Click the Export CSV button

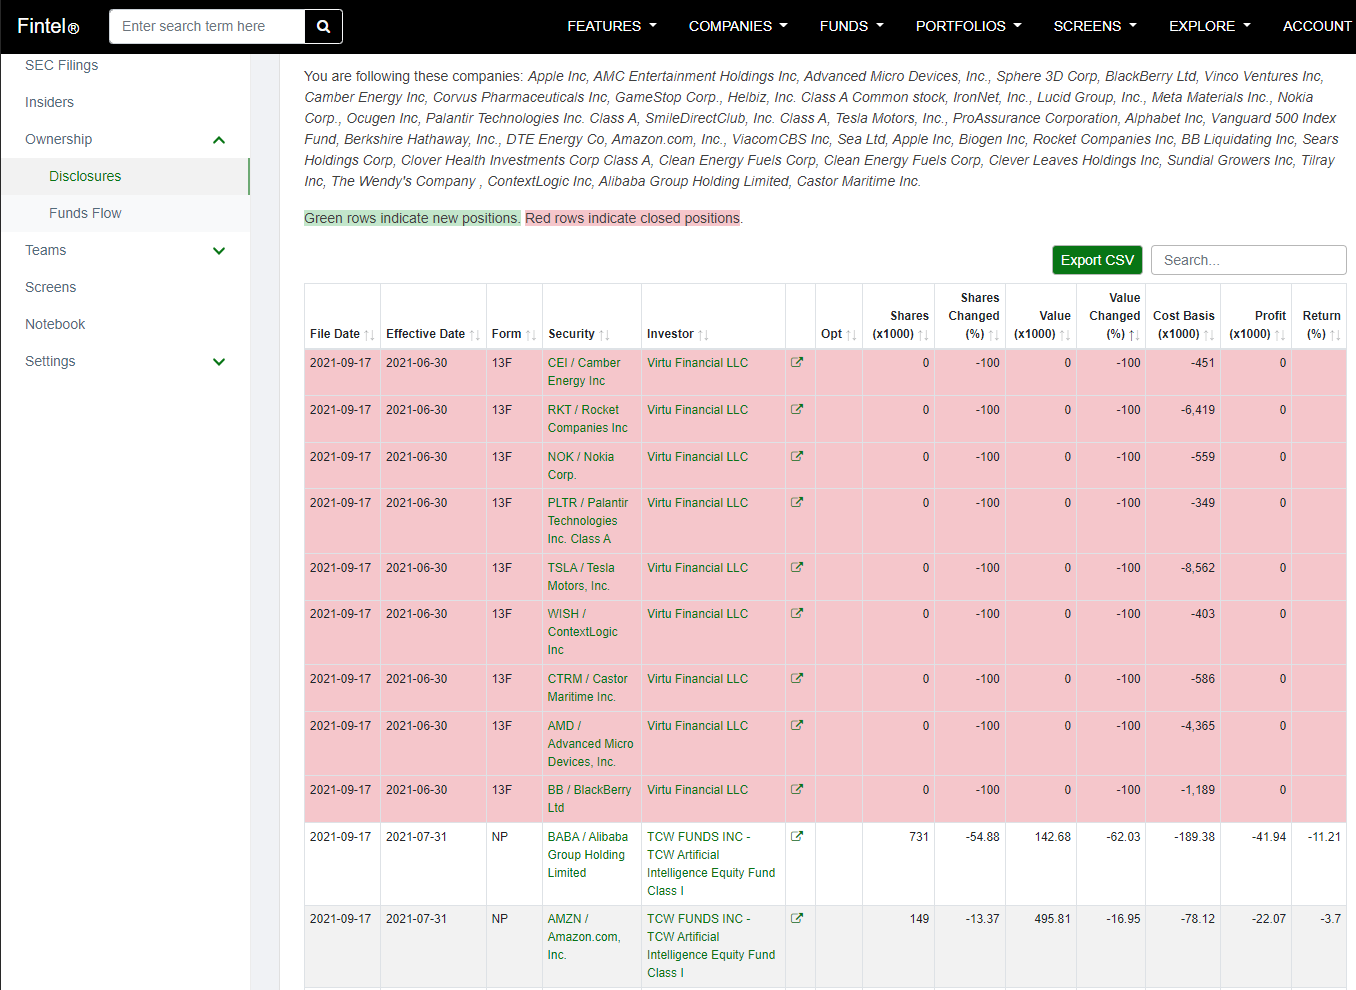point(1097,260)
